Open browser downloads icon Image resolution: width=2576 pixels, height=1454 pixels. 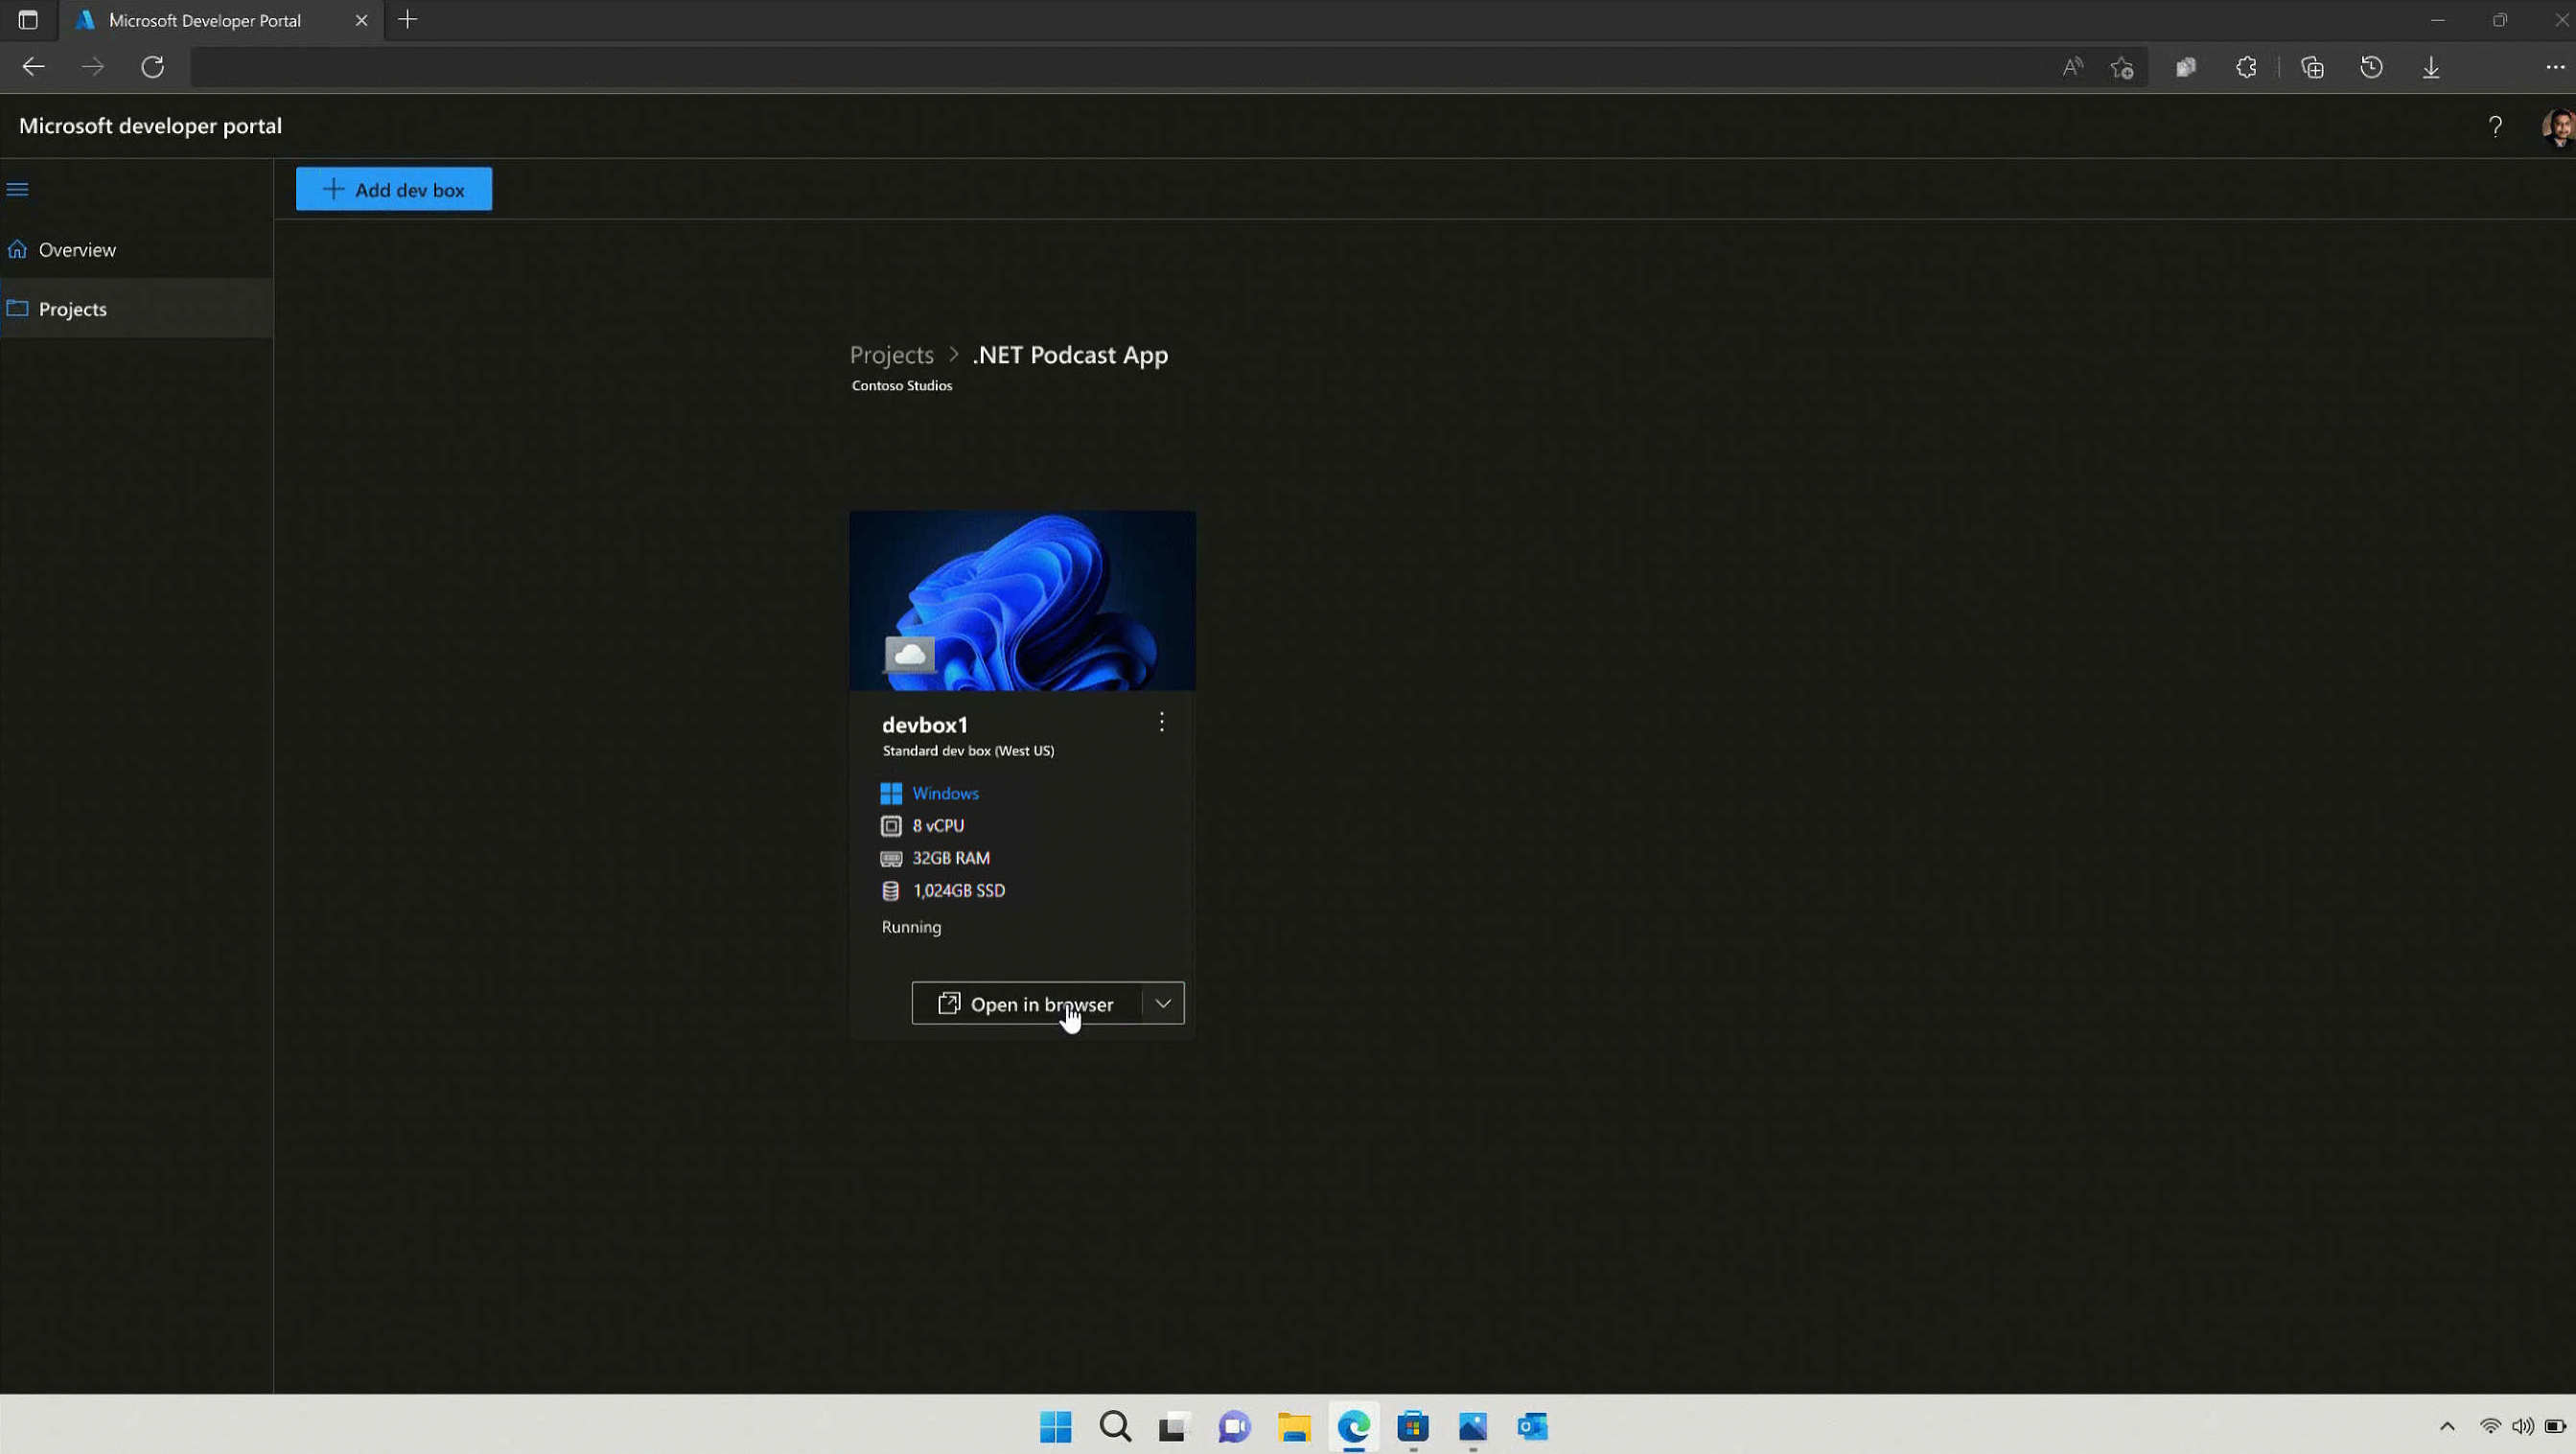tap(2431, 67)
